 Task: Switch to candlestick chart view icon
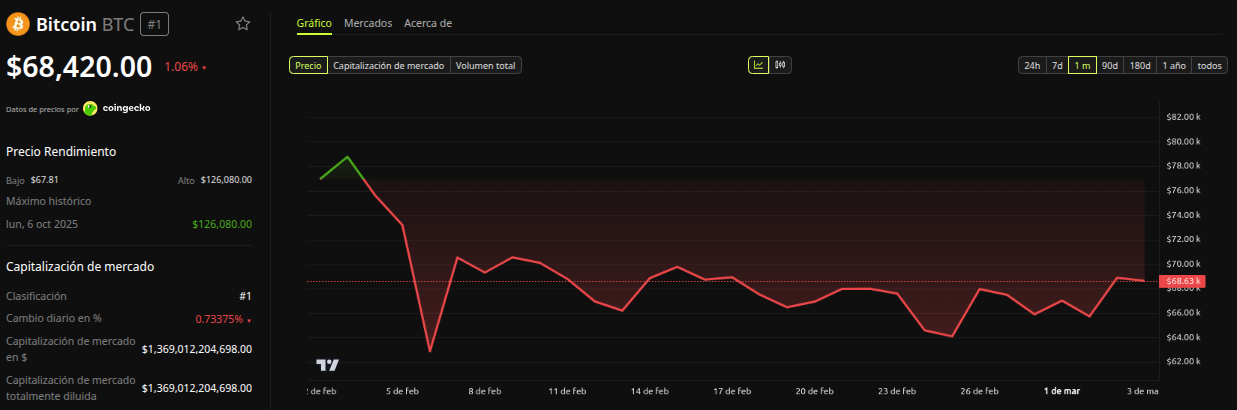(781, 65)
